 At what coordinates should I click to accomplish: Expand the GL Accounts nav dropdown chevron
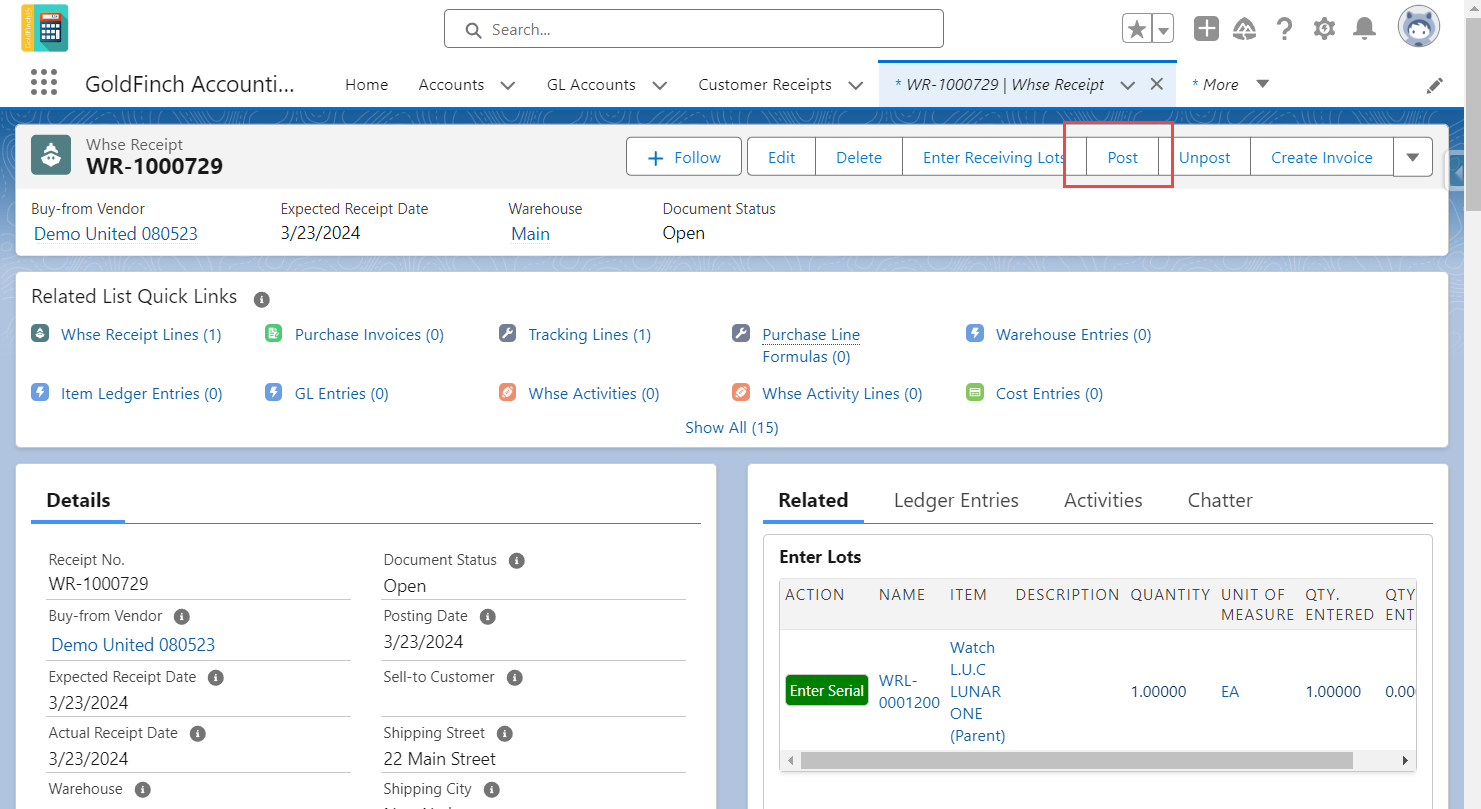[660, 86]
